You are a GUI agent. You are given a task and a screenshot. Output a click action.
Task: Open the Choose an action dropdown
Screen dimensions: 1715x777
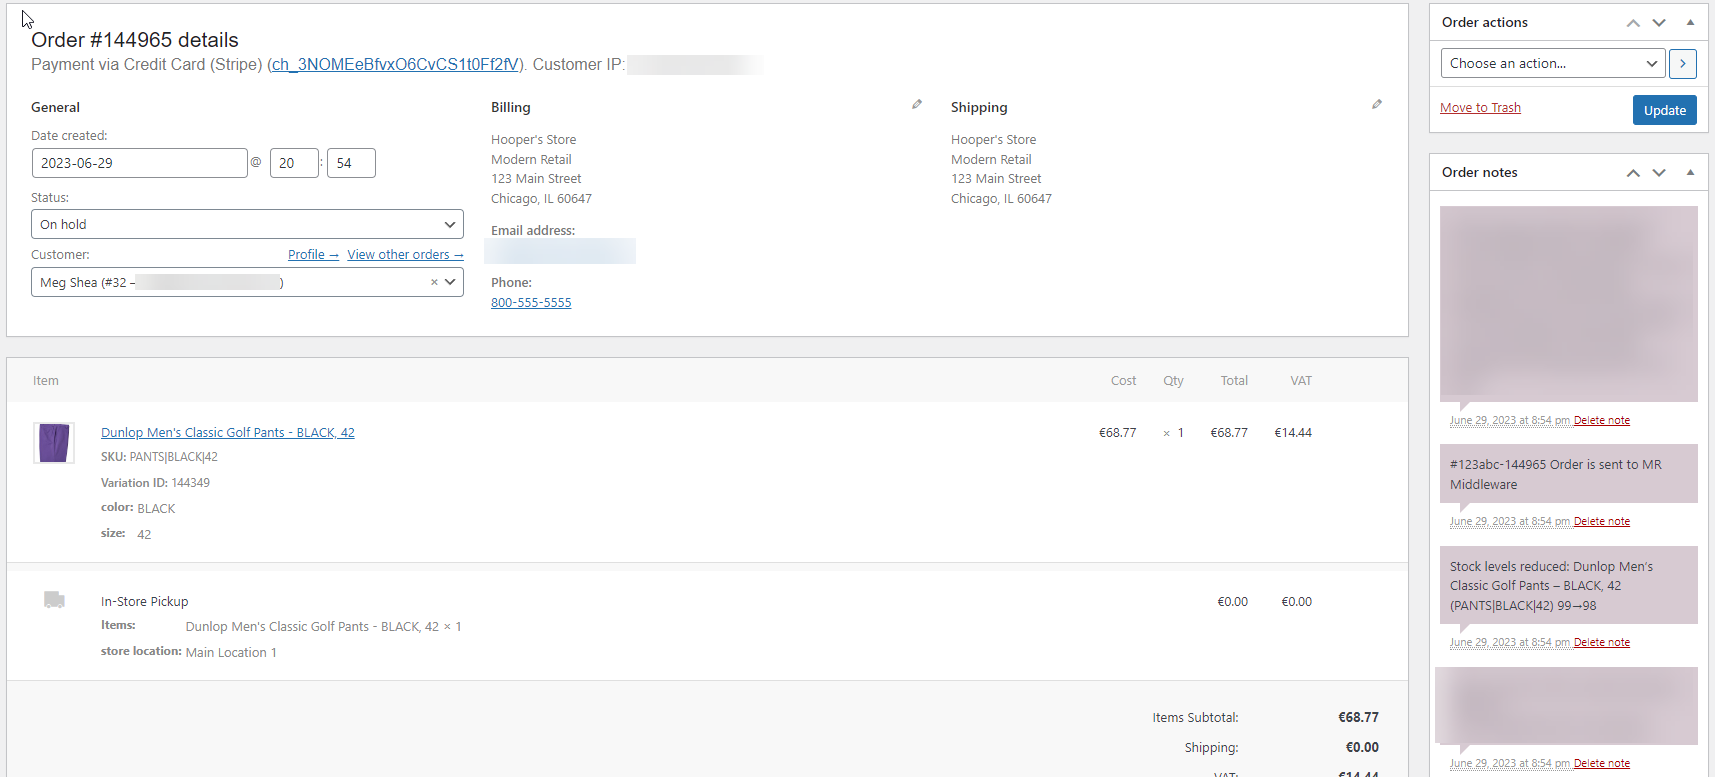pos(1553,63)
